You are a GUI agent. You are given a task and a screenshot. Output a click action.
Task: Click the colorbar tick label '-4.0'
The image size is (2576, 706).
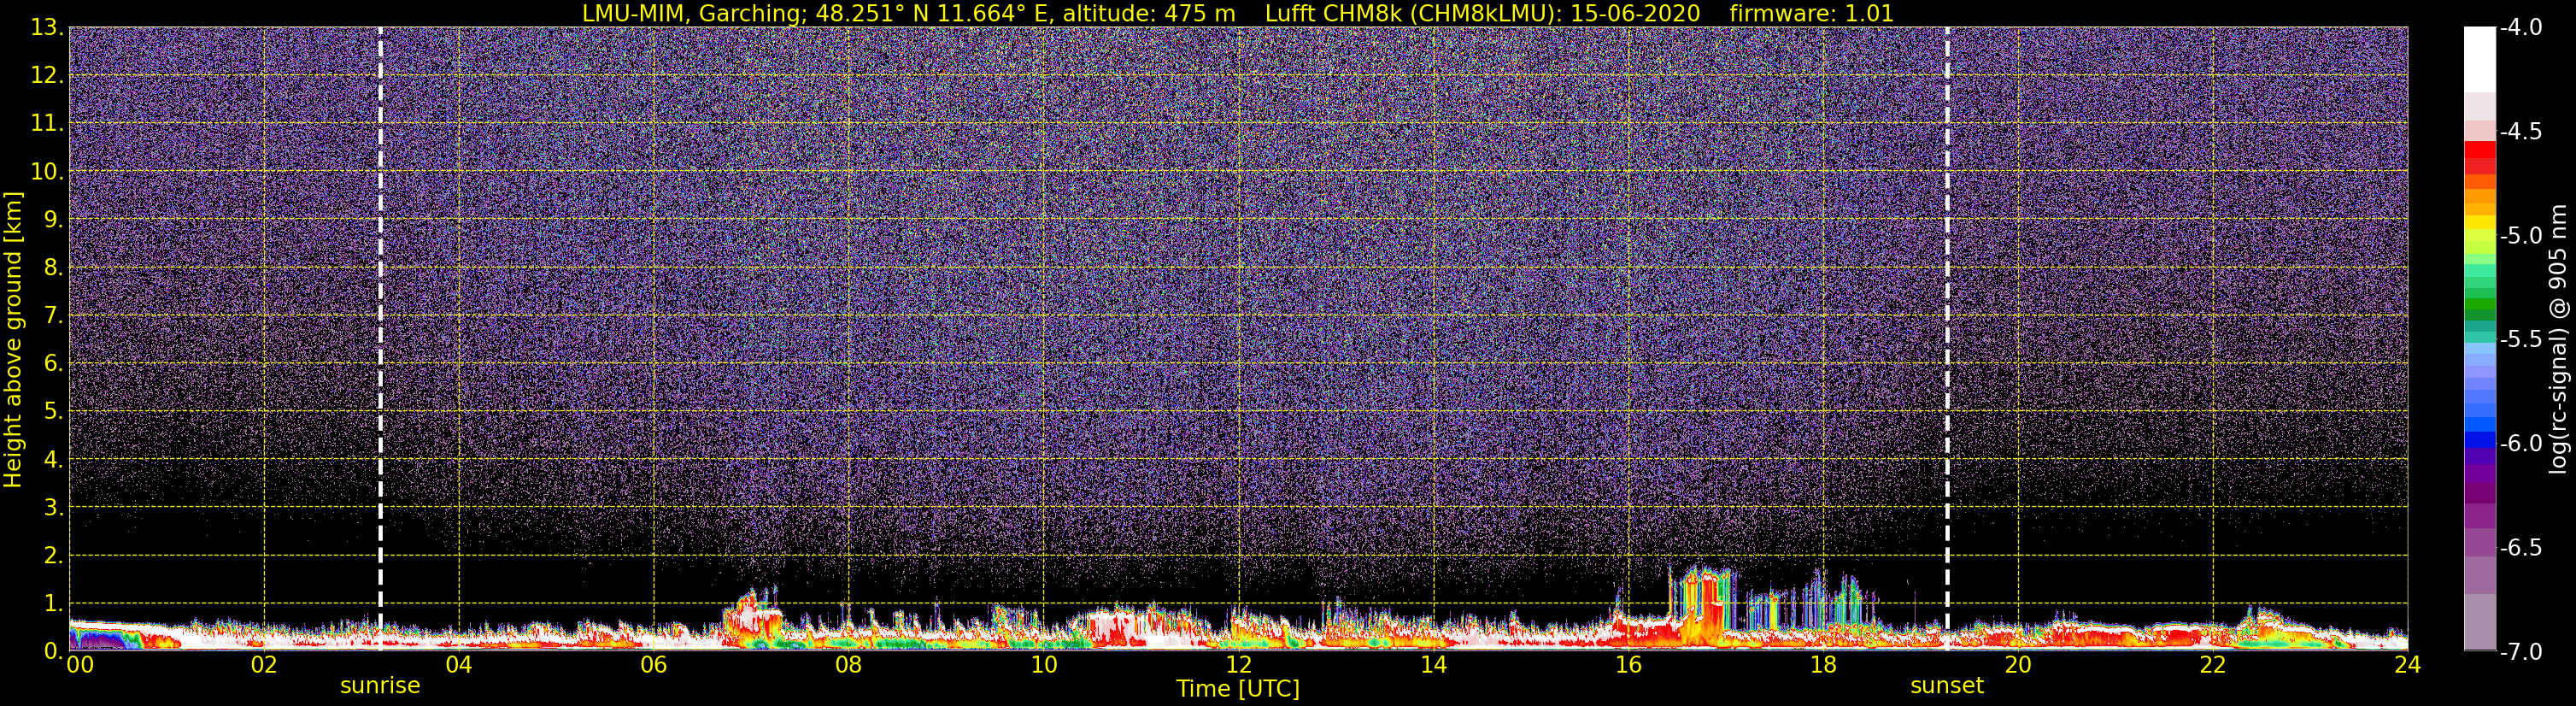[2520, 28]
